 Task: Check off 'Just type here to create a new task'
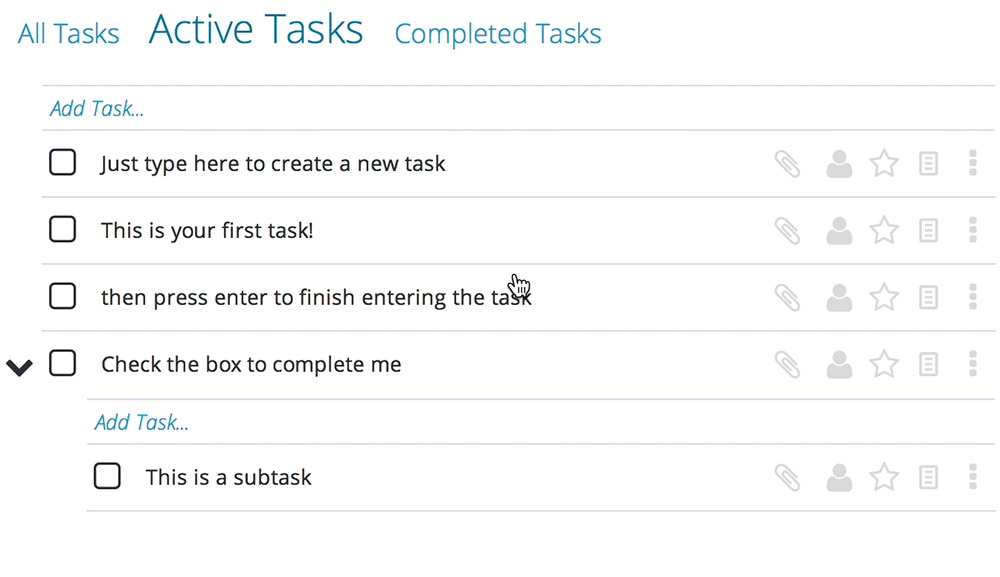[62, 163]
